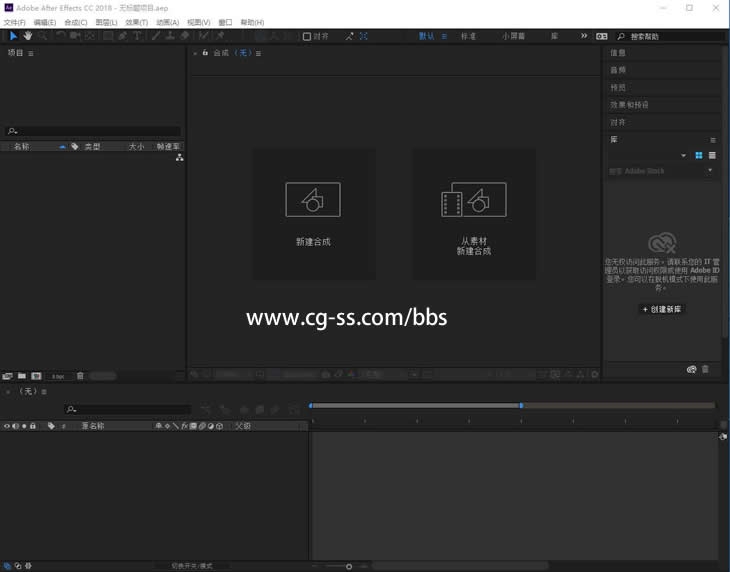Image resolution: width=730 pixels, height=572 pixels.
Task: Toggle the composition panel lock icon
Action: click(x=206, y=53)
